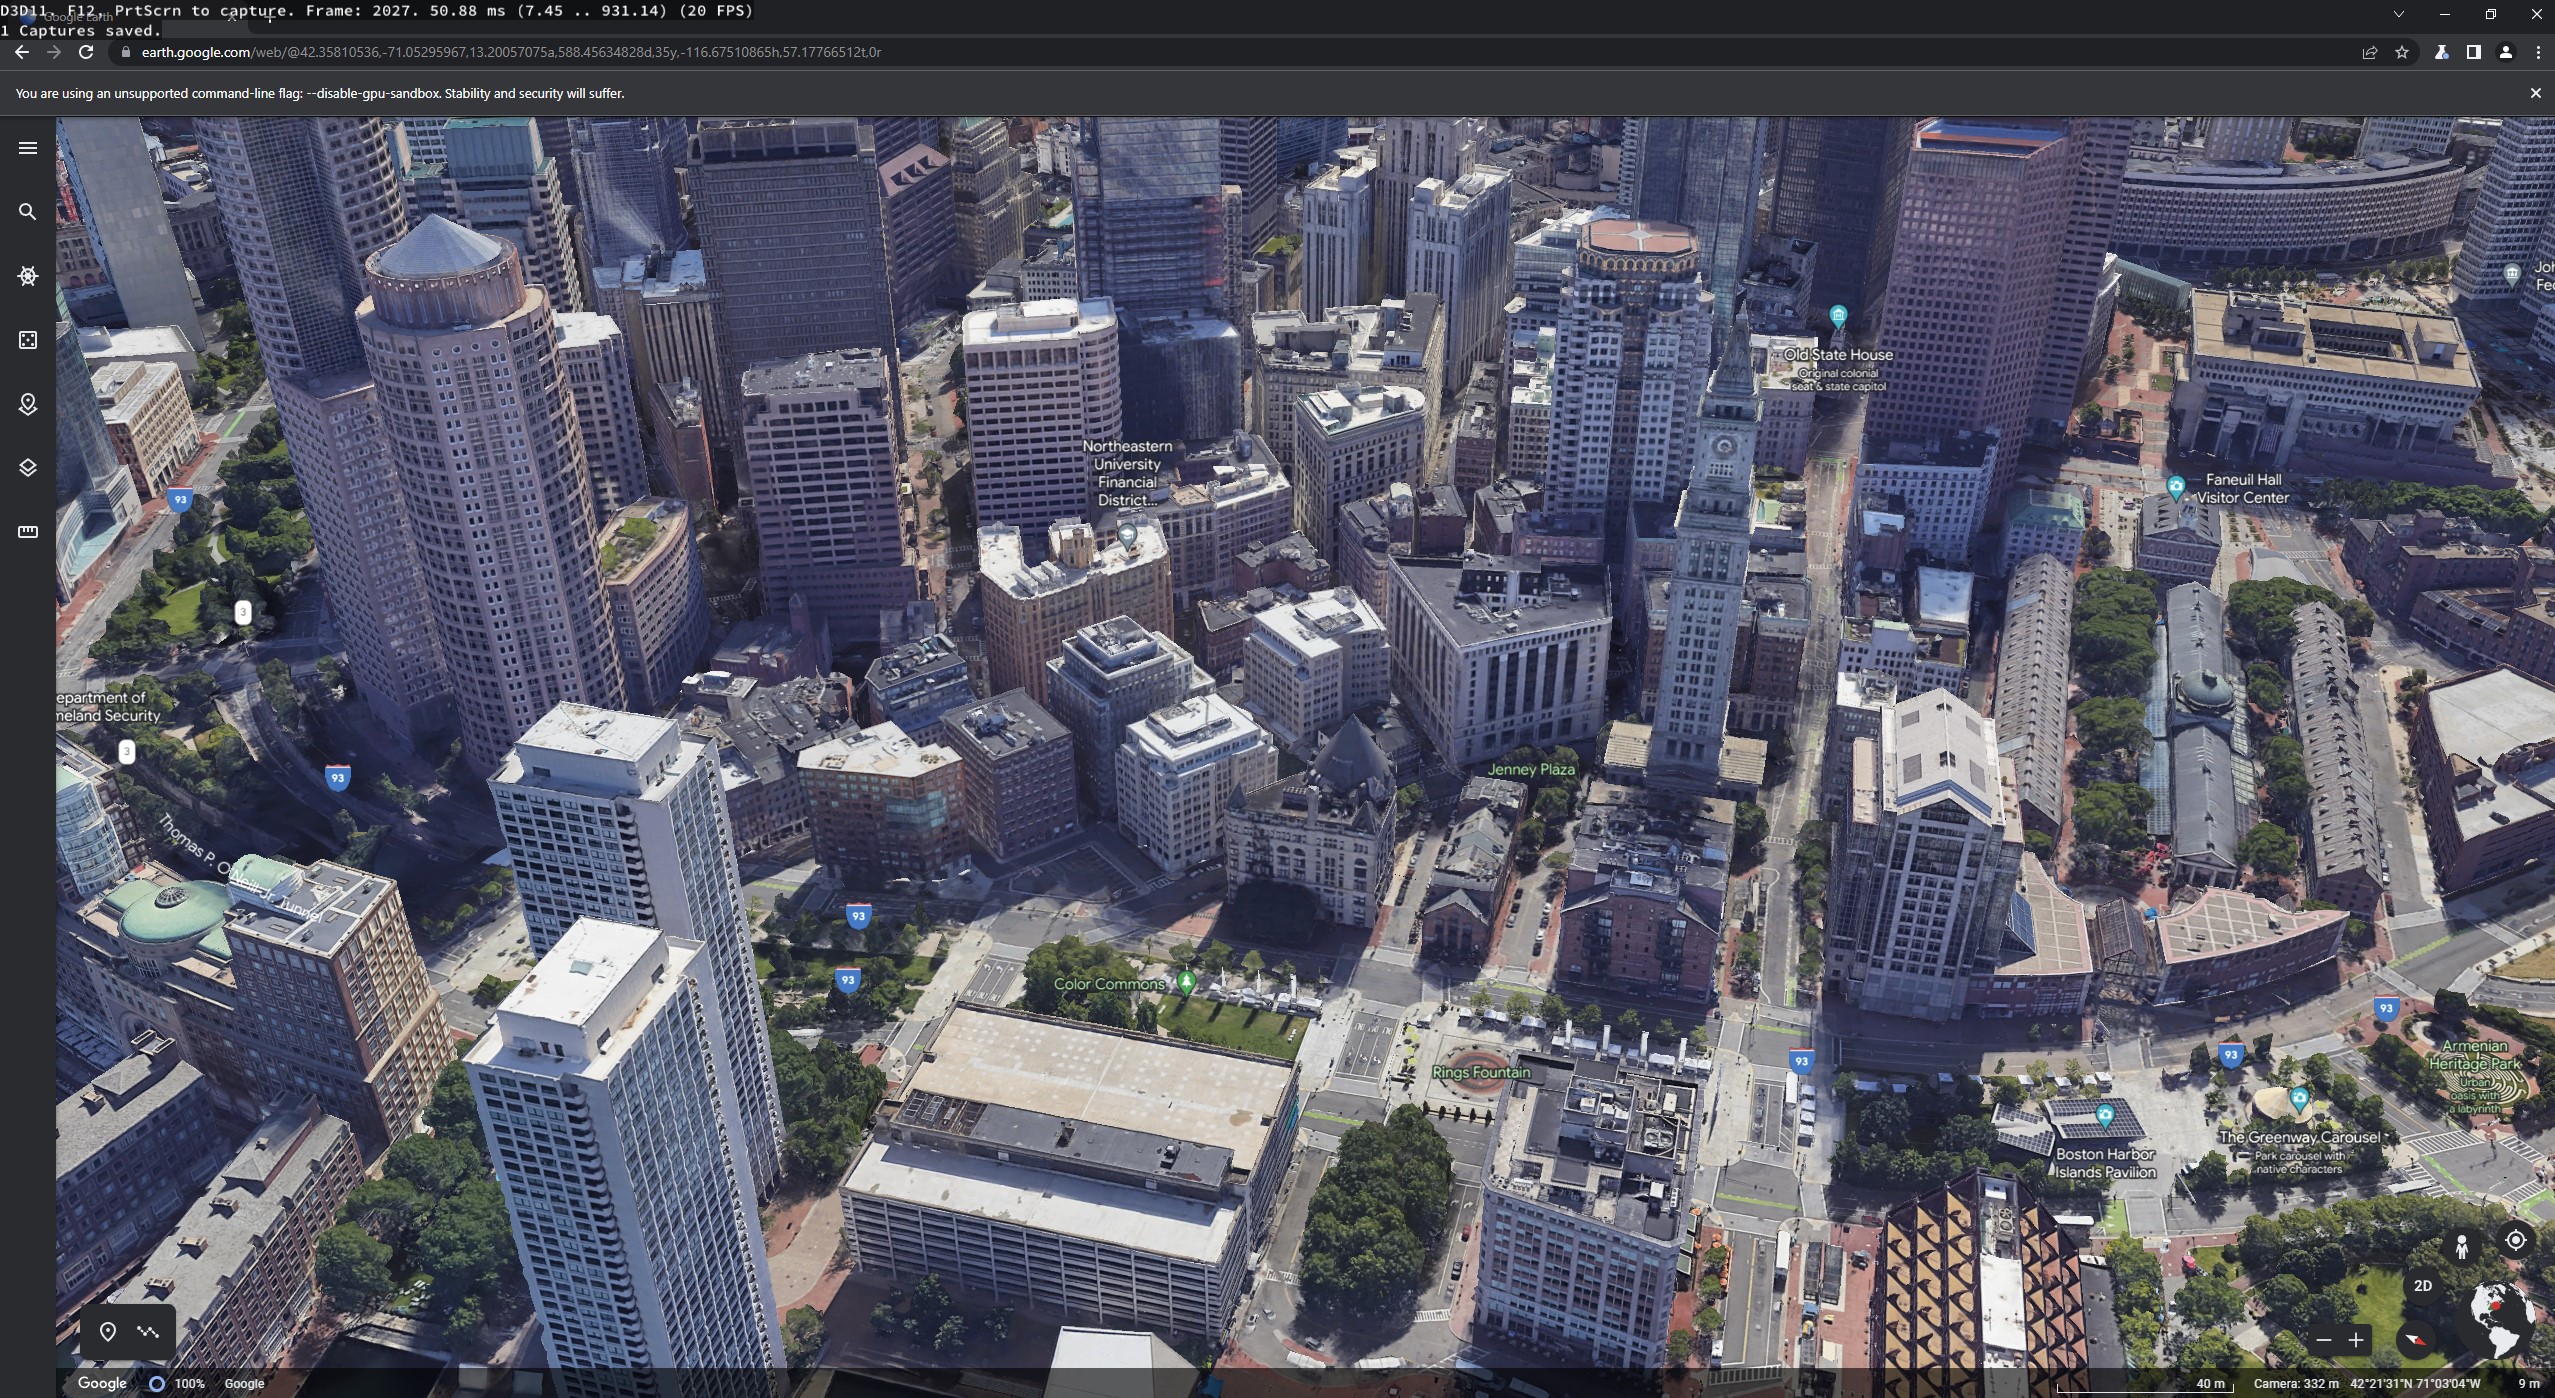Activate Street View pegman button
This screenshot has height=1398, width=2555.
click(2462, 1246)
